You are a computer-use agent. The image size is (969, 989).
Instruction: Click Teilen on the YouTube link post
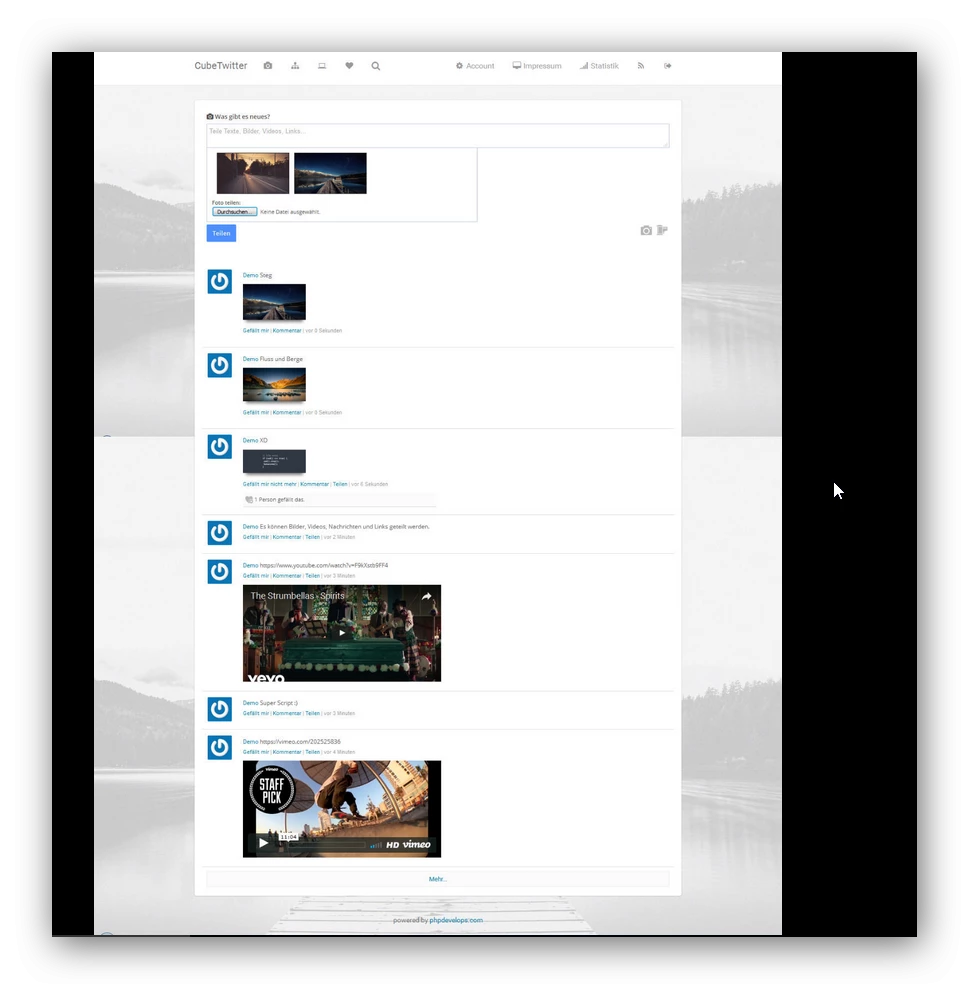[312, 576]
